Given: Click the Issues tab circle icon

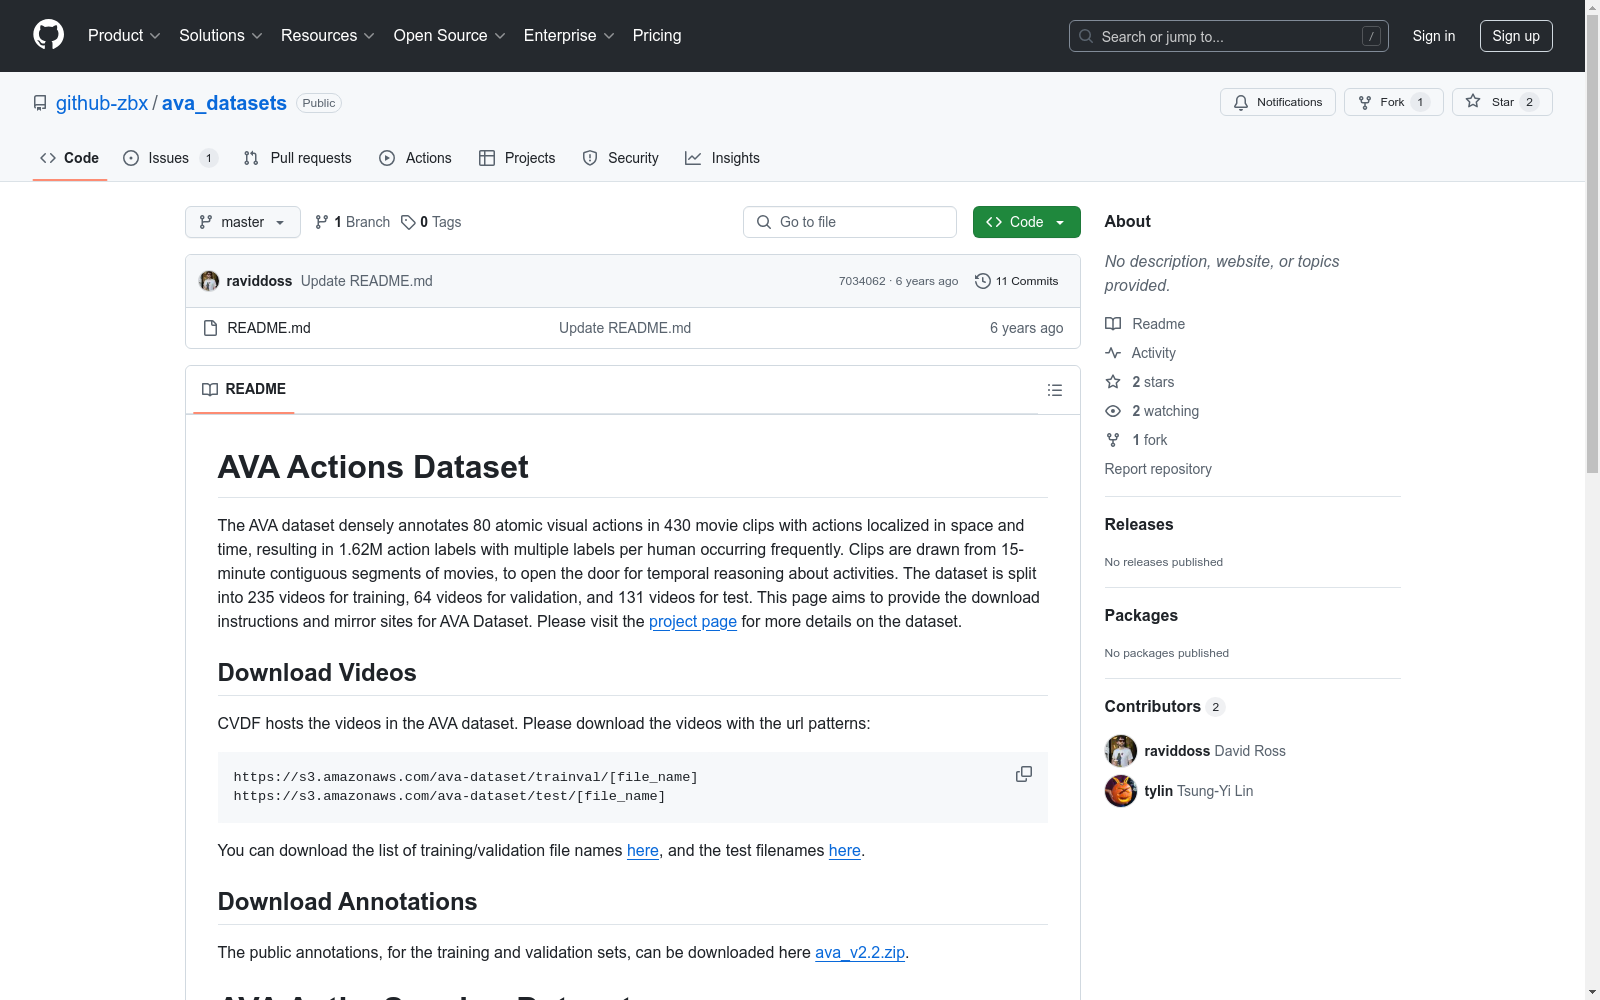Looking at the screenshot, I should tap(131, 158).
